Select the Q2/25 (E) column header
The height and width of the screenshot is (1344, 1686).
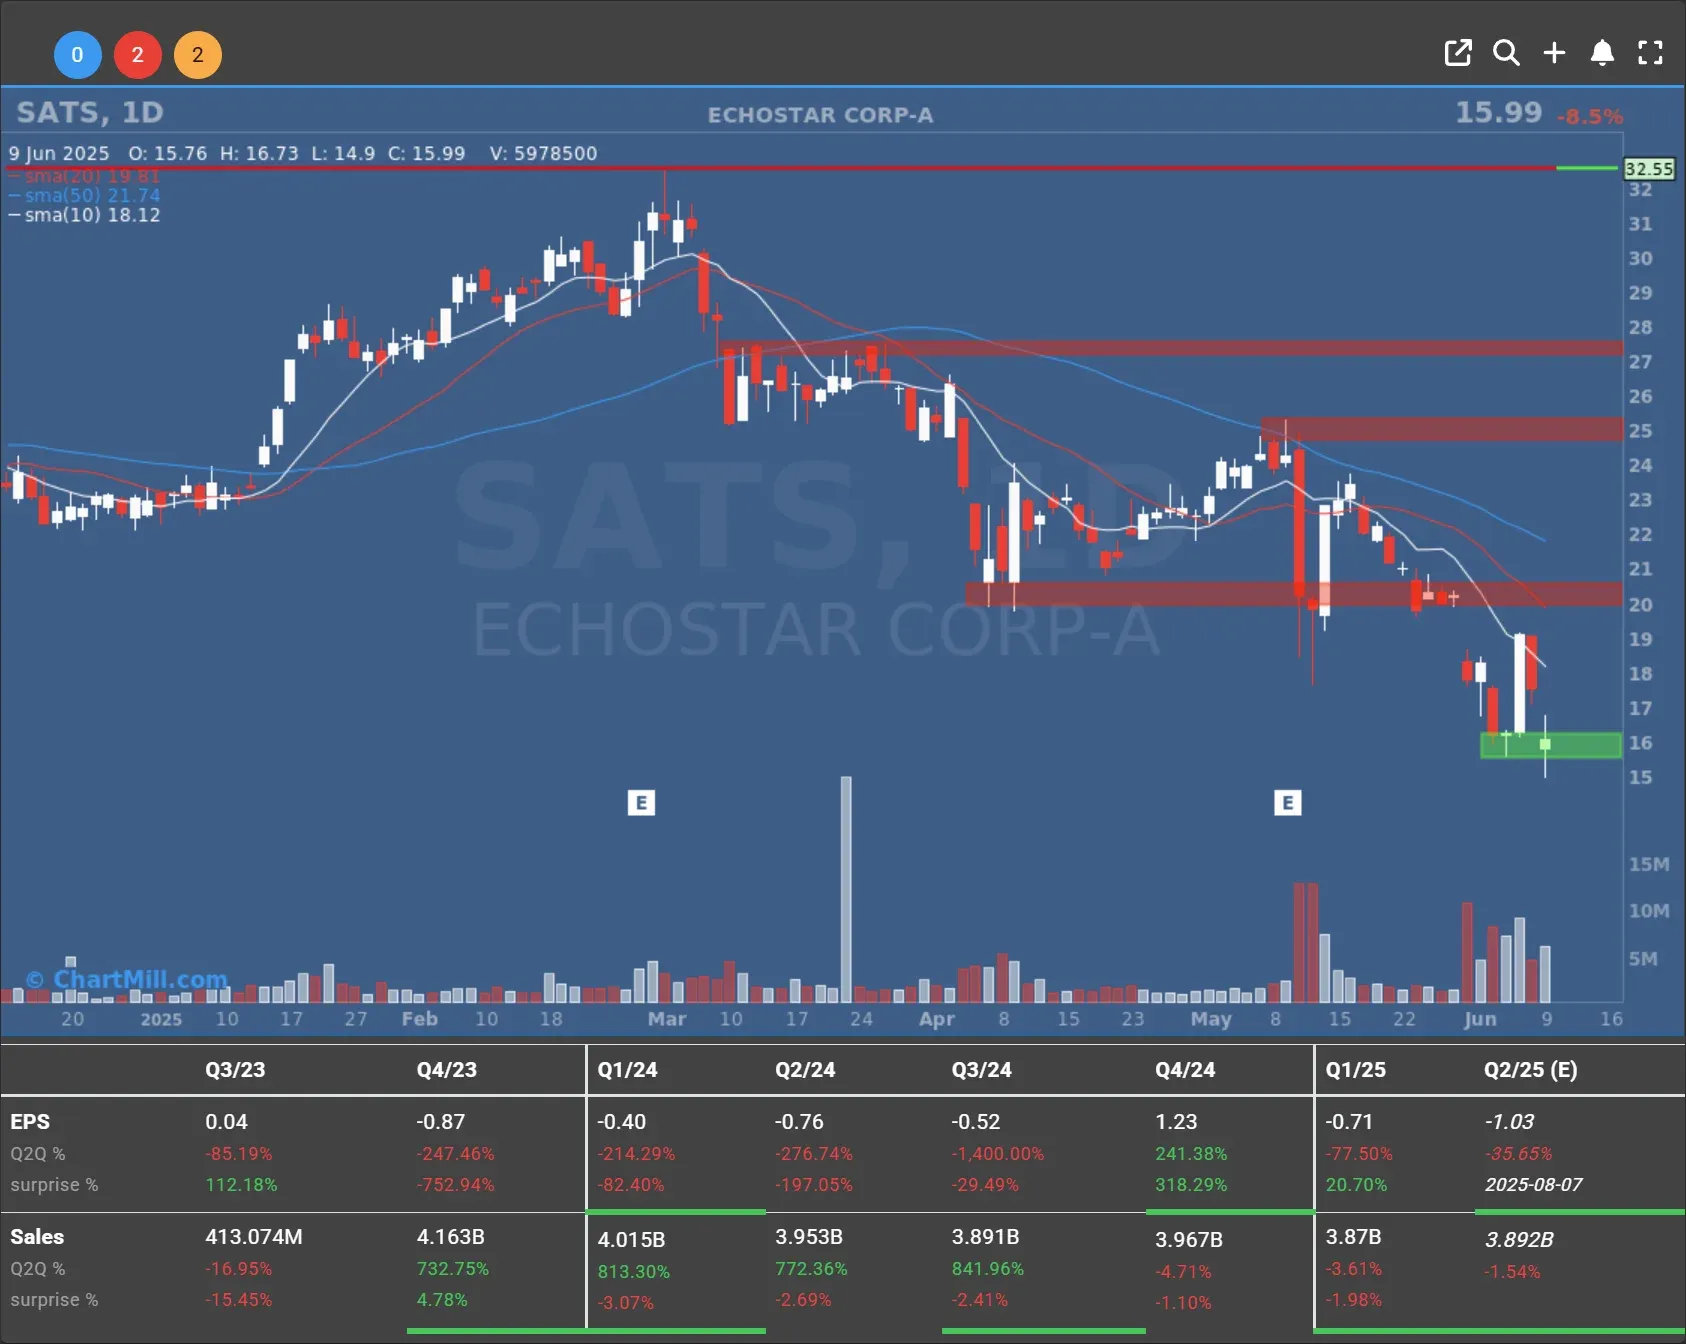click(x=1531, y=1070)
